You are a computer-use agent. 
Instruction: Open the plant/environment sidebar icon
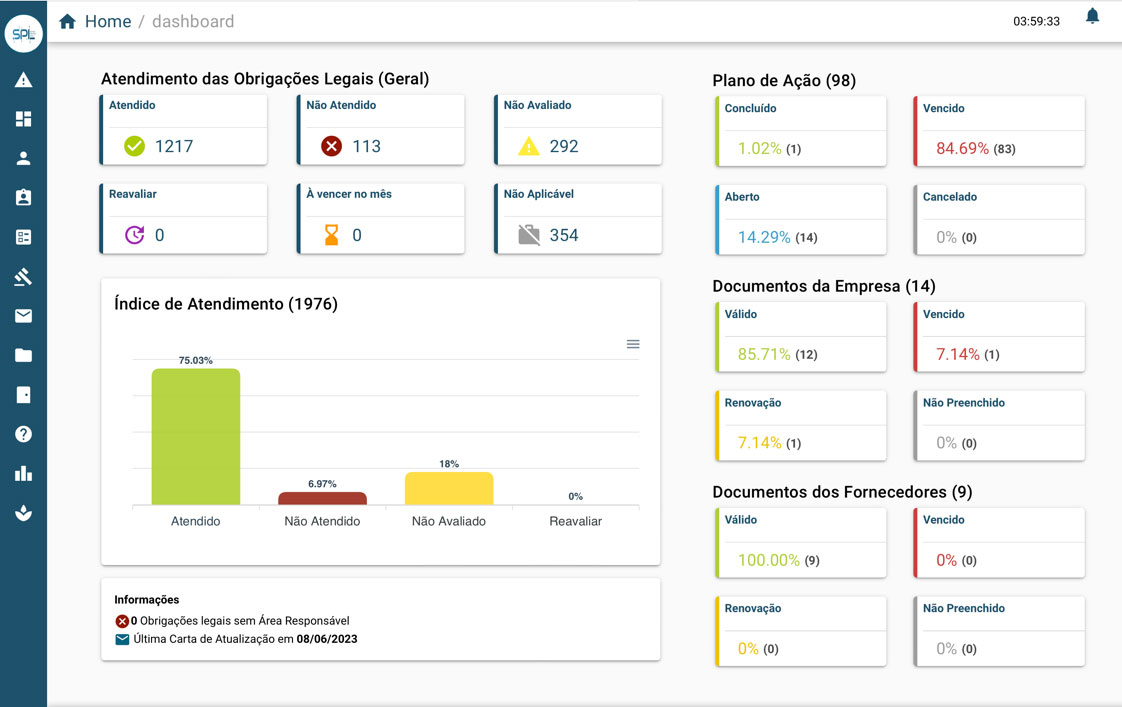tap(24, 512)
